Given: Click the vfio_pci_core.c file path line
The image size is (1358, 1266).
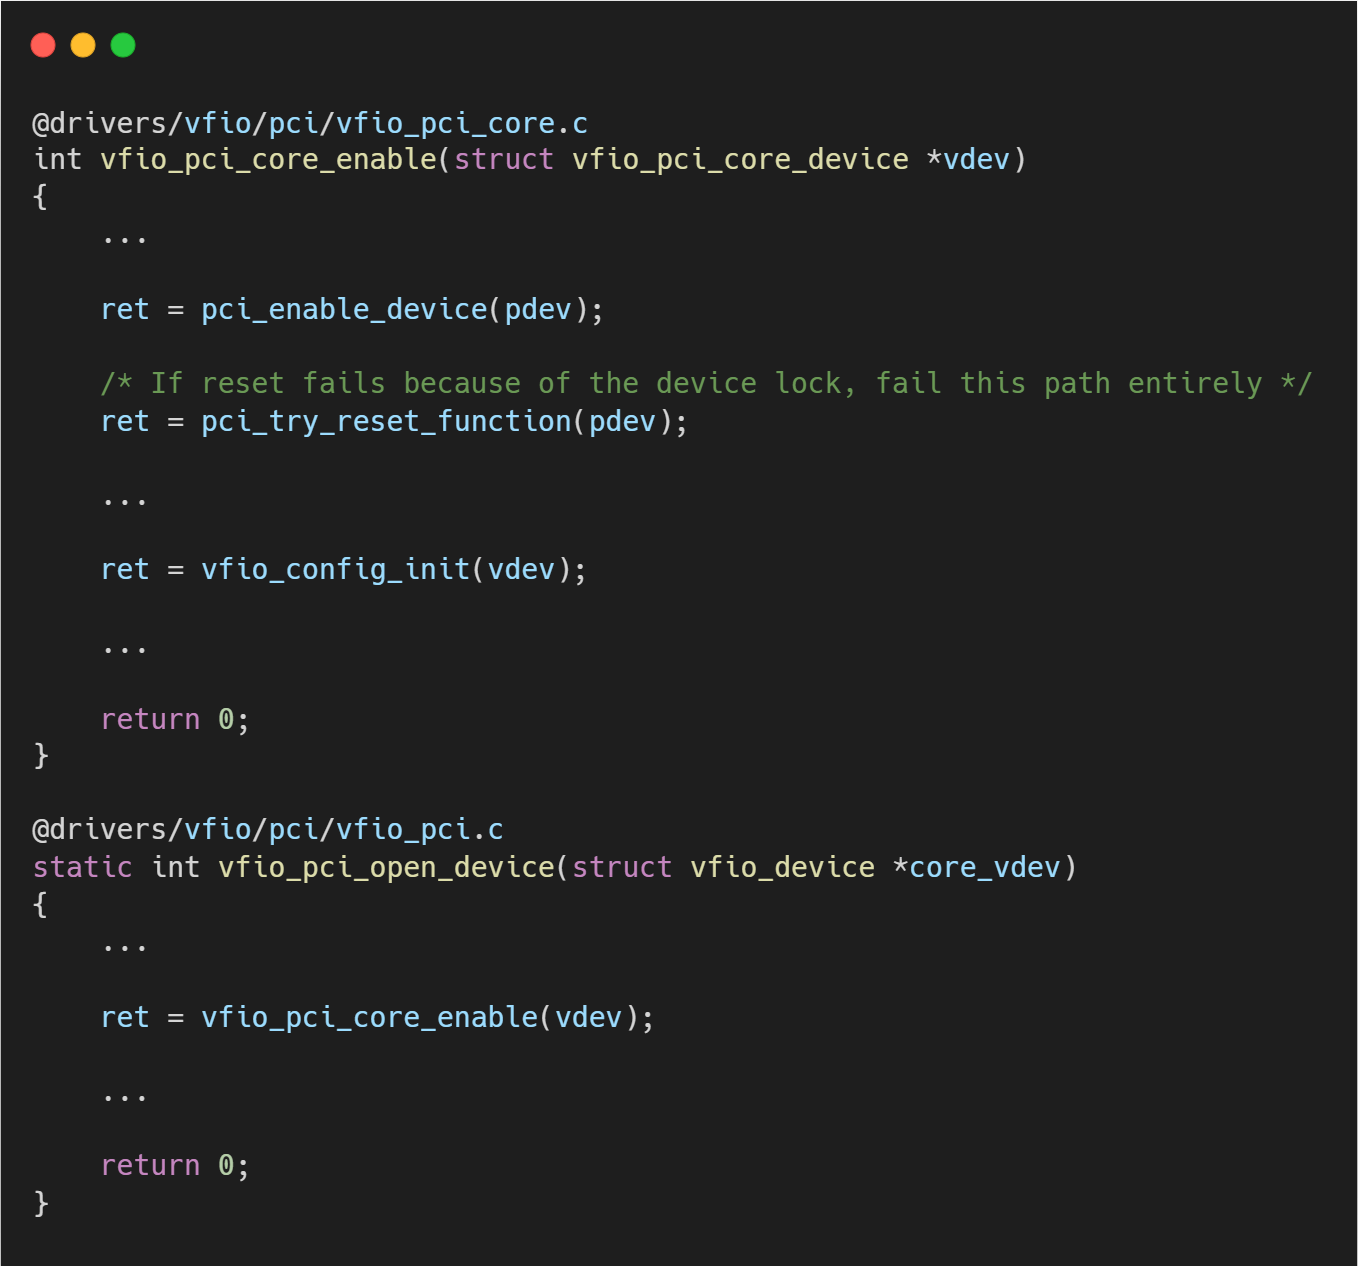Looking at the screenshot, I should [310, 123].
